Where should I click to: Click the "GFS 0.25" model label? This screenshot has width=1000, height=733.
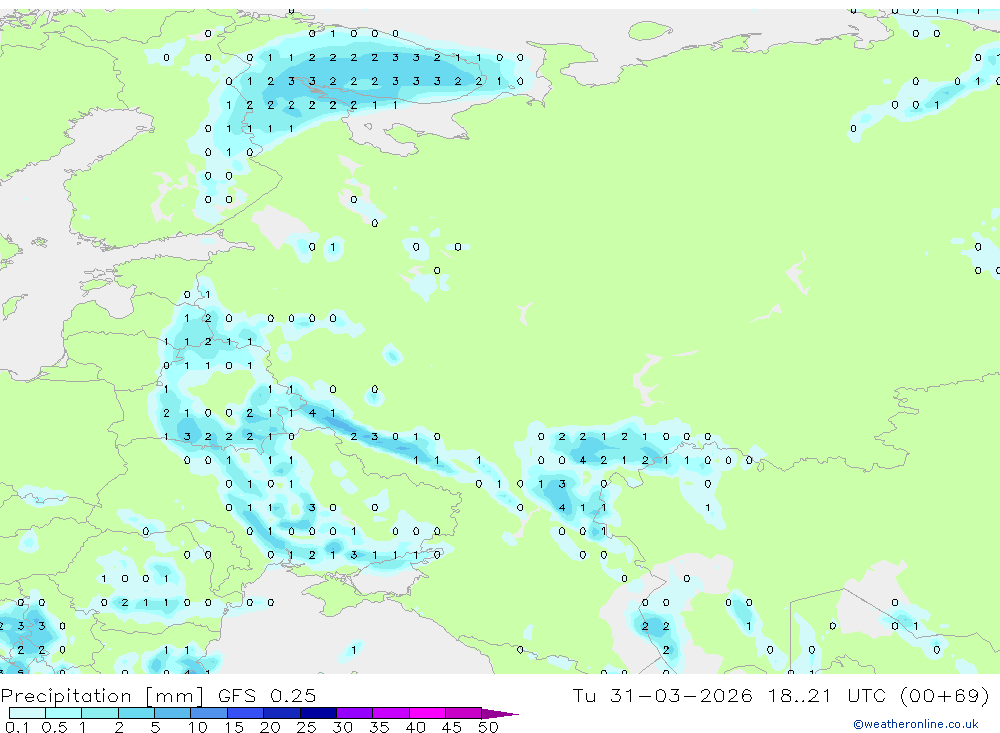267,695
